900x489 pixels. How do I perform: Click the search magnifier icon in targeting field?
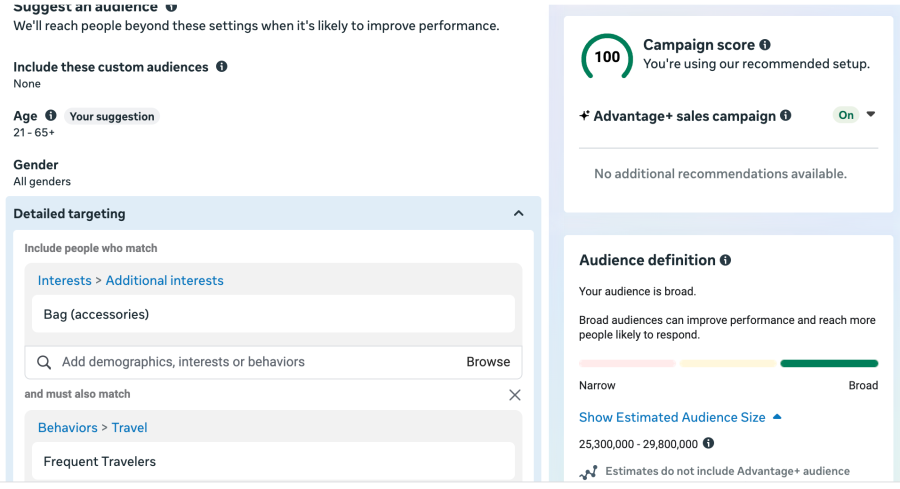(44, 362)
